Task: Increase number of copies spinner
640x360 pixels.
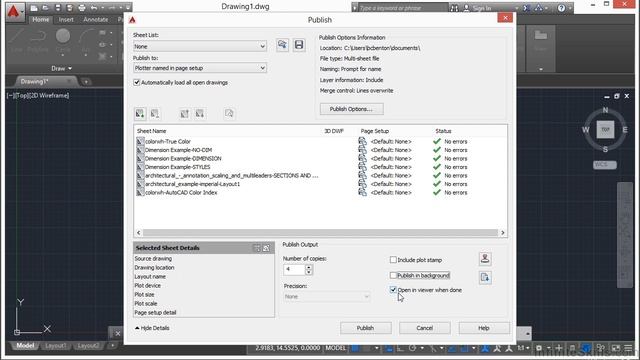Action: [x=309, y=267]
